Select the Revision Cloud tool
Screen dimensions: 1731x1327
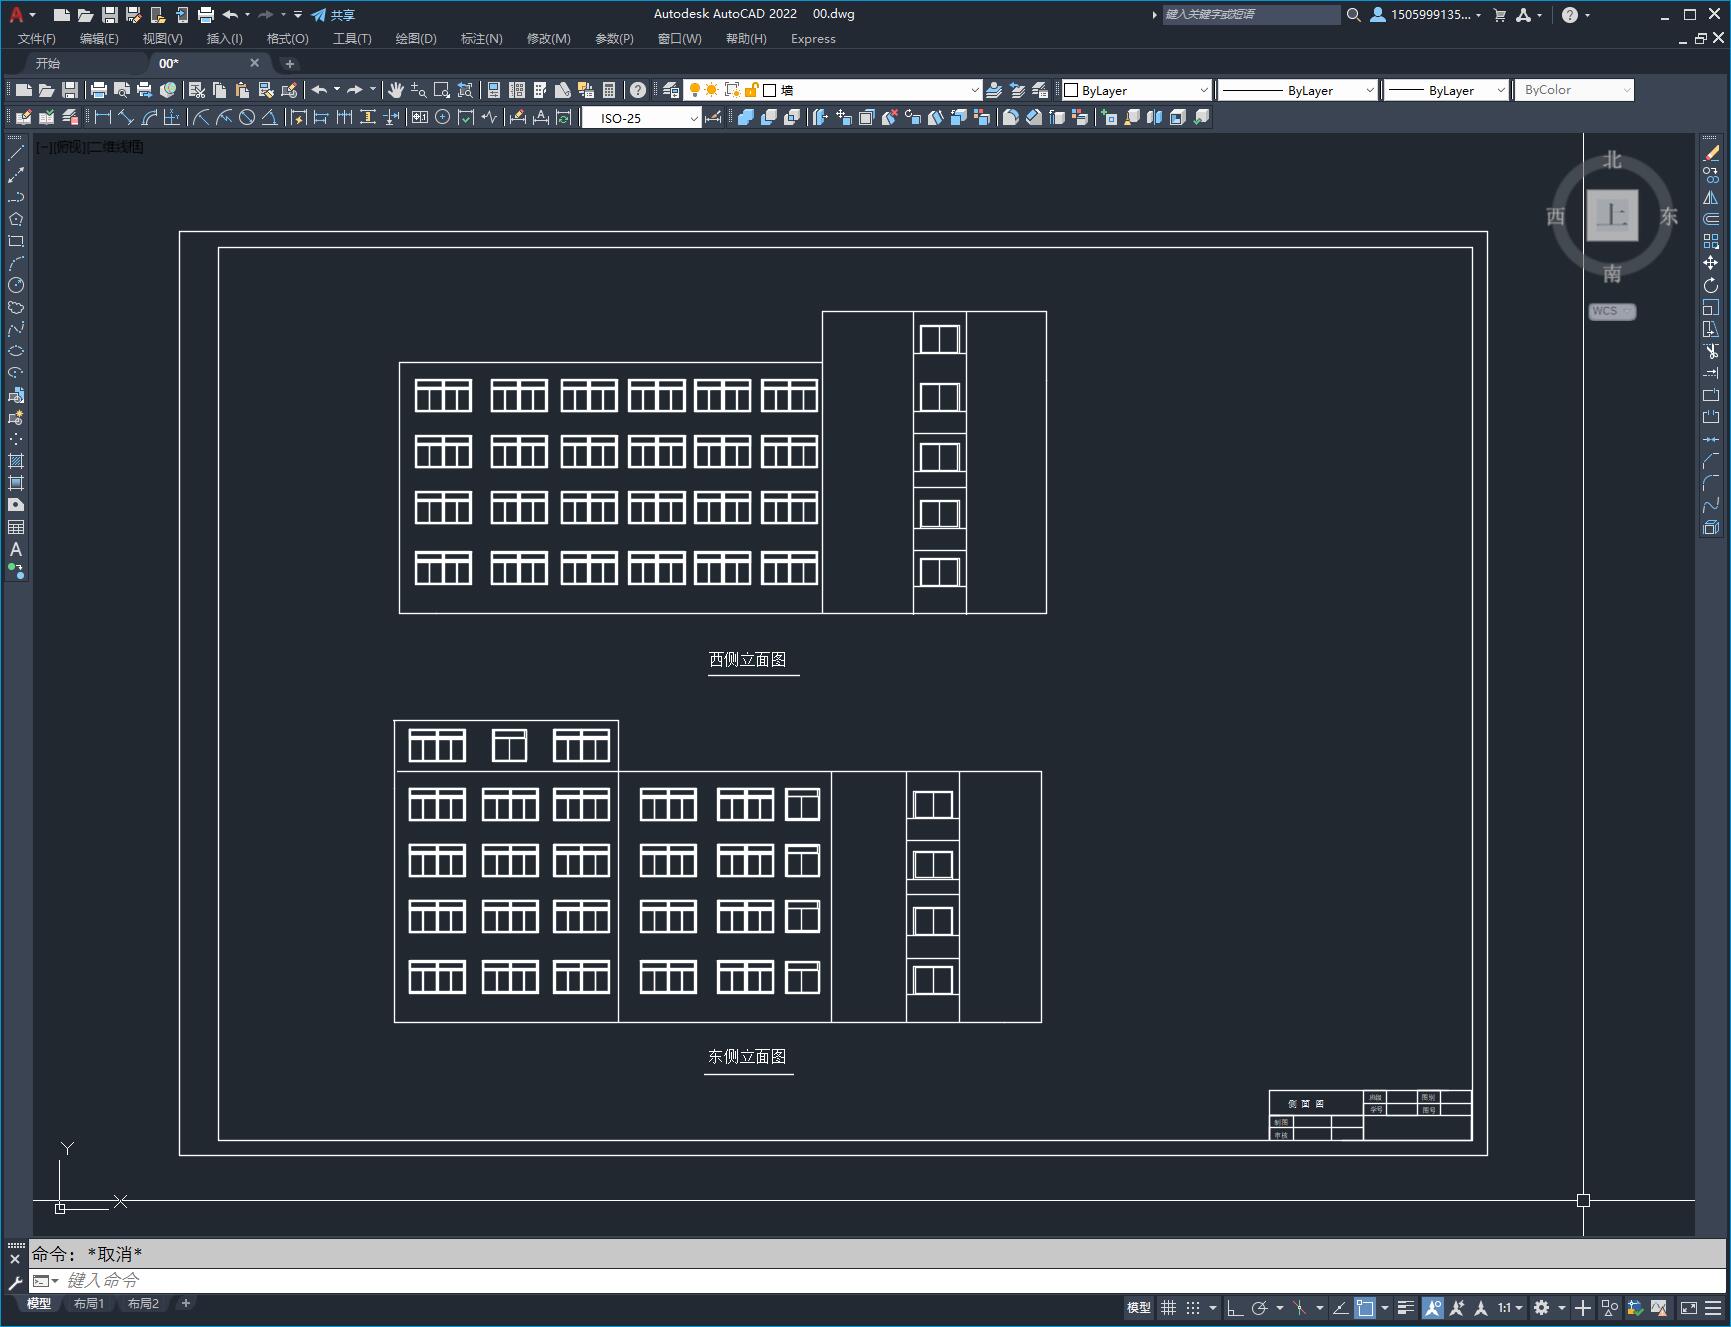pyautogui.click(x=16, y=307)
